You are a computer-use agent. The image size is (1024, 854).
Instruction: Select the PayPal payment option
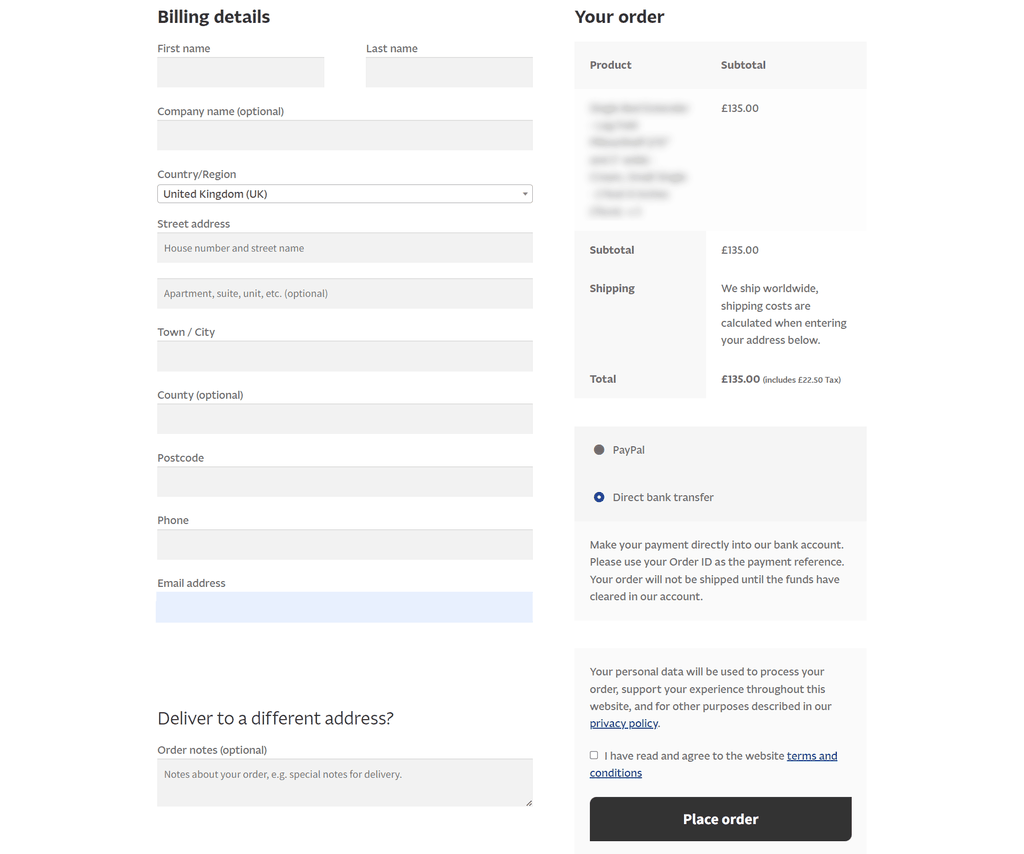coord(599,450)
